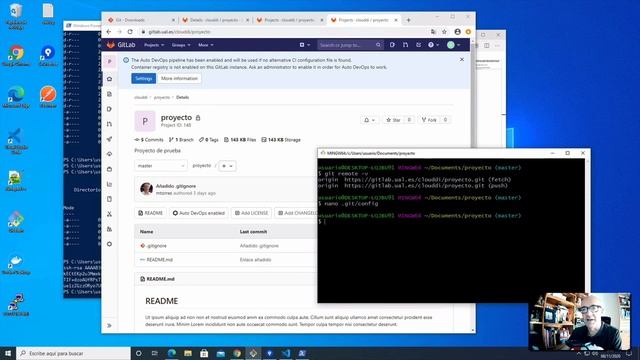
Task: Open Snippets scissors icon in sidebar
Action: [x=109, y=214]
